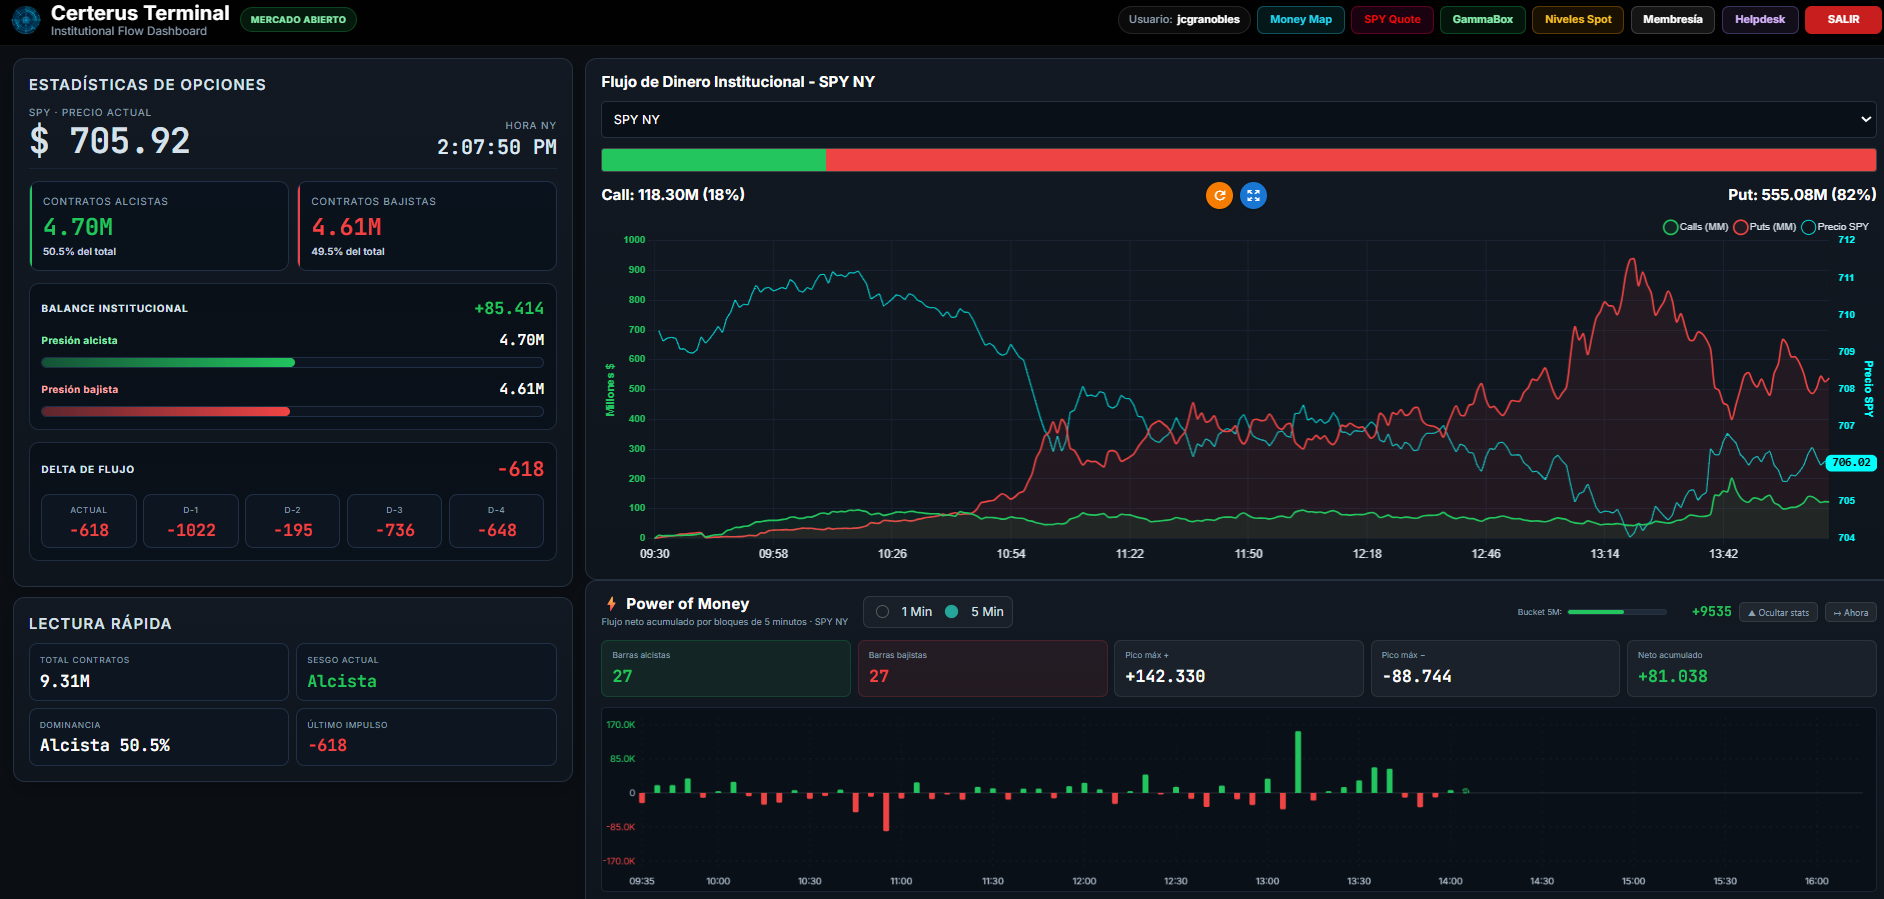Viewport: 1884px width, 899px height.
Task: Select the 5 Min radio option
Action: point(952,612)
